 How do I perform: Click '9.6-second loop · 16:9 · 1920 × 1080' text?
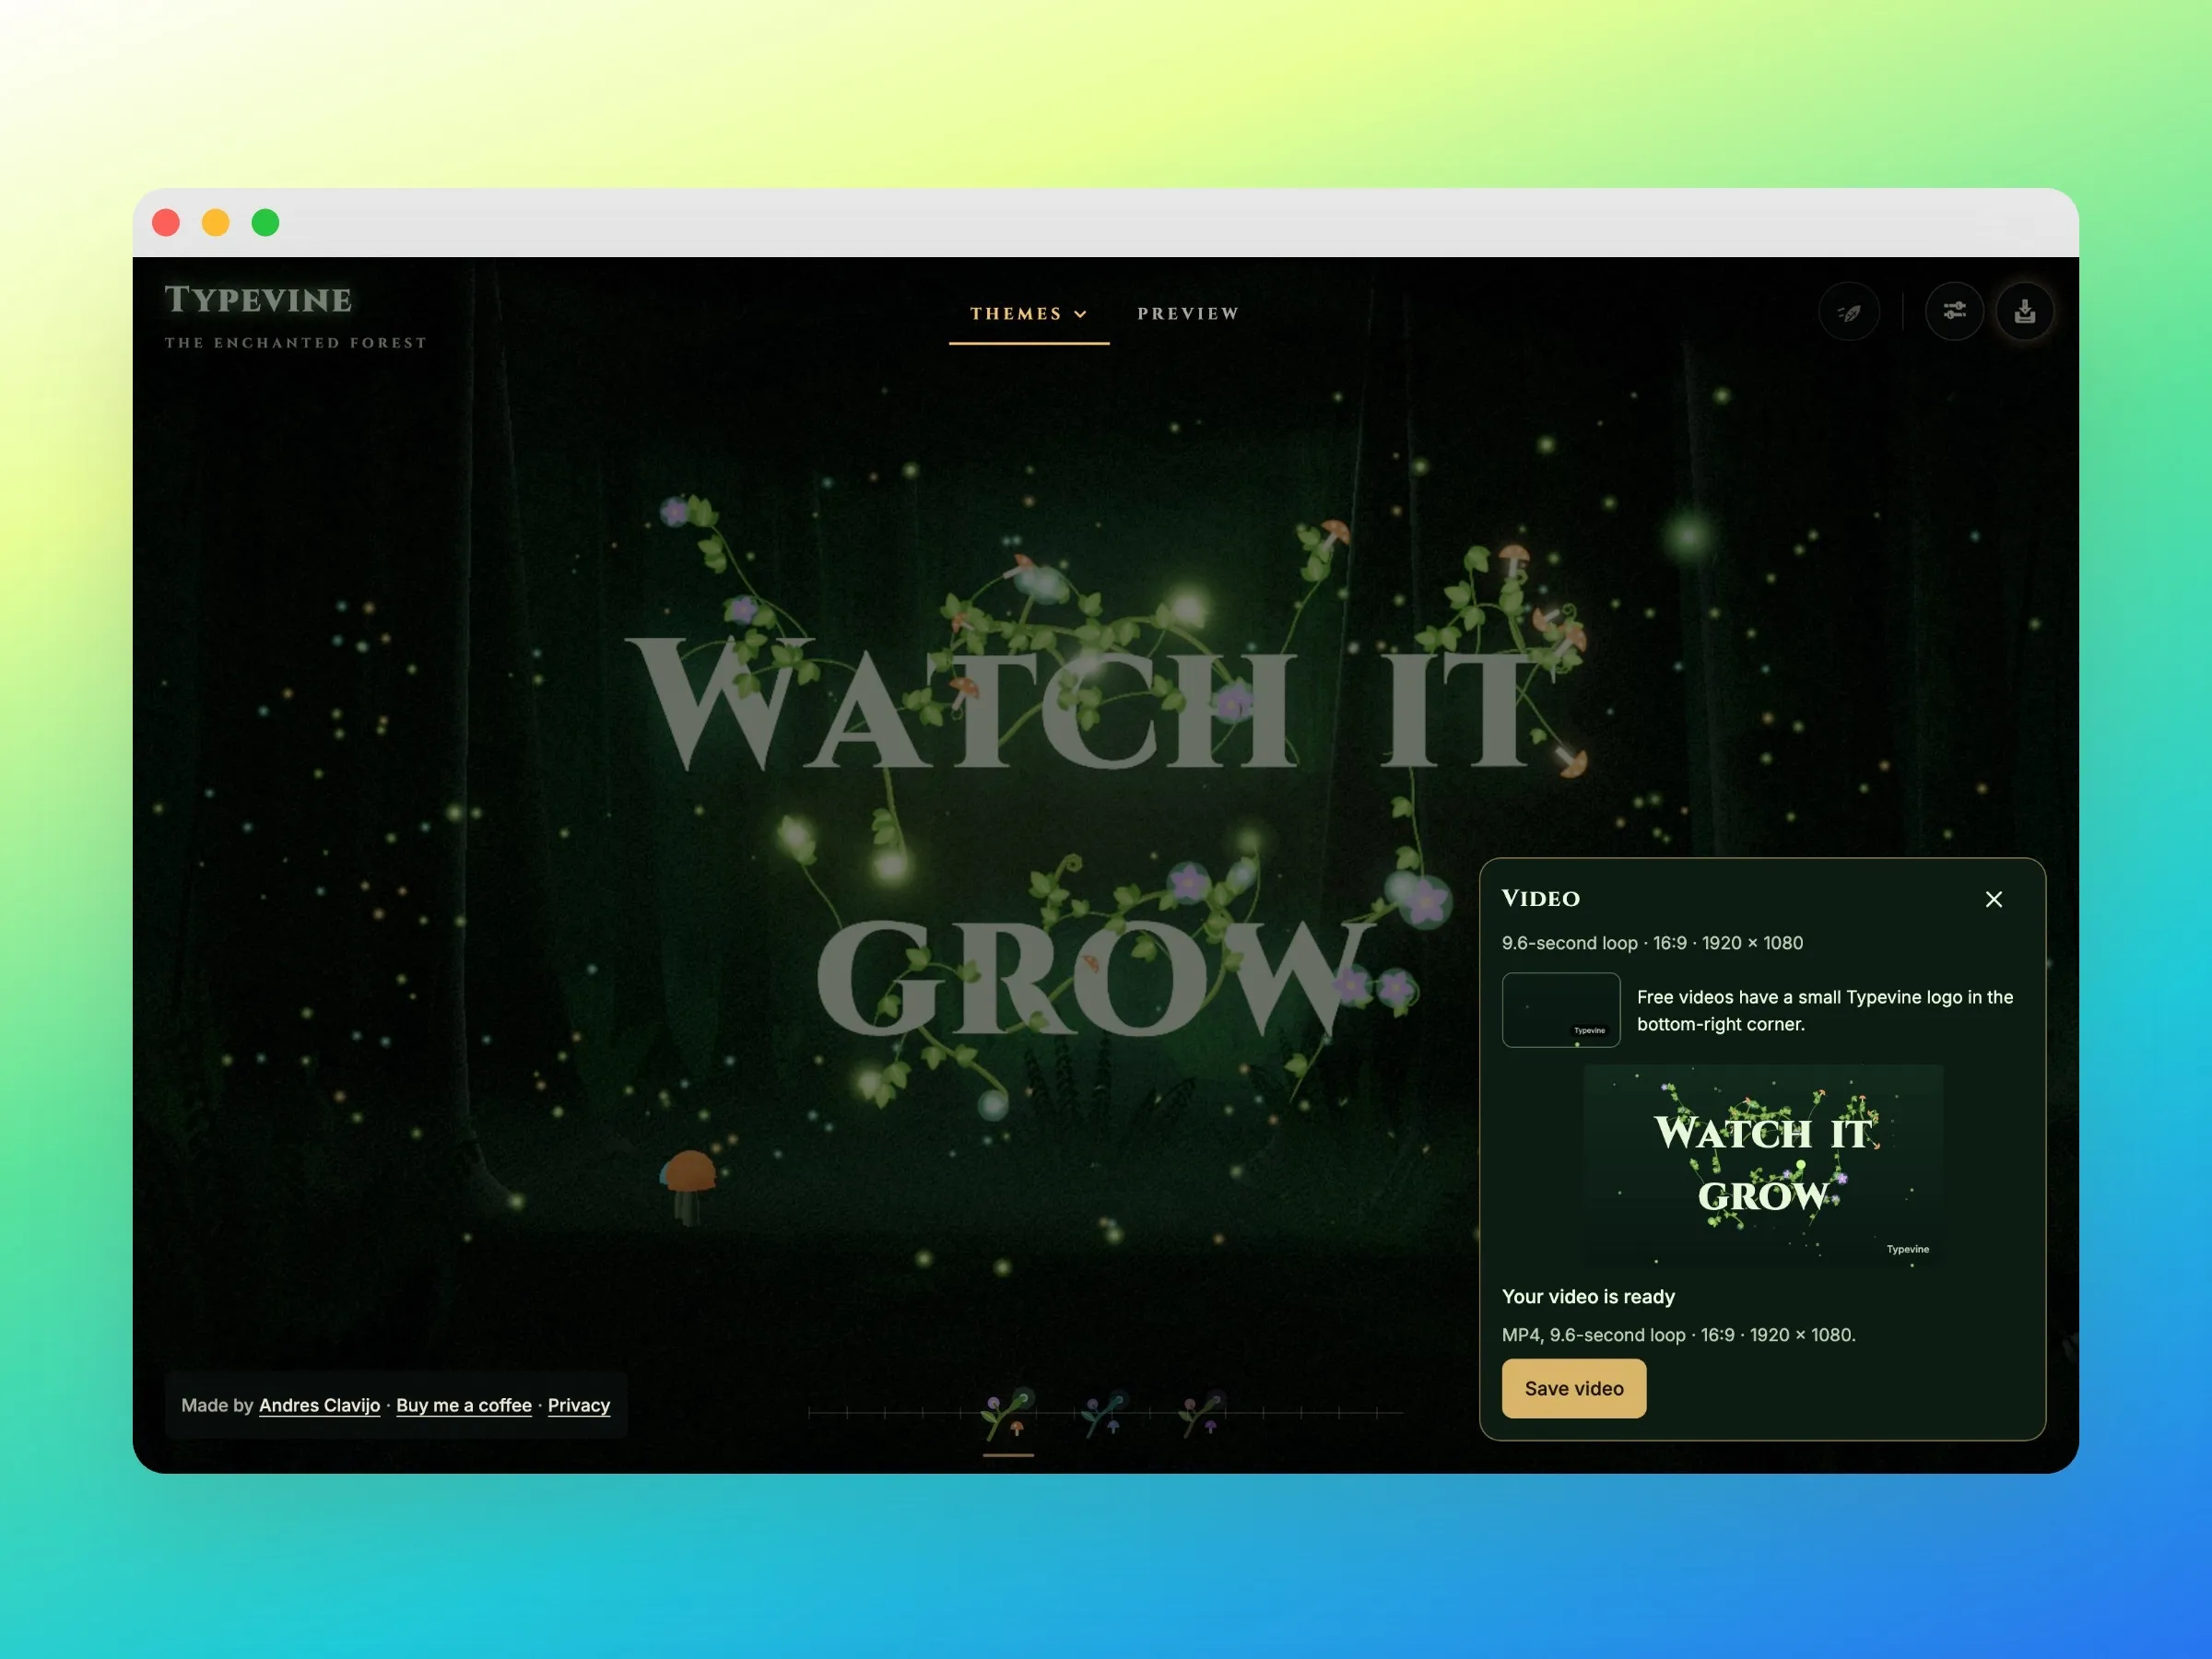point(1652,943)
